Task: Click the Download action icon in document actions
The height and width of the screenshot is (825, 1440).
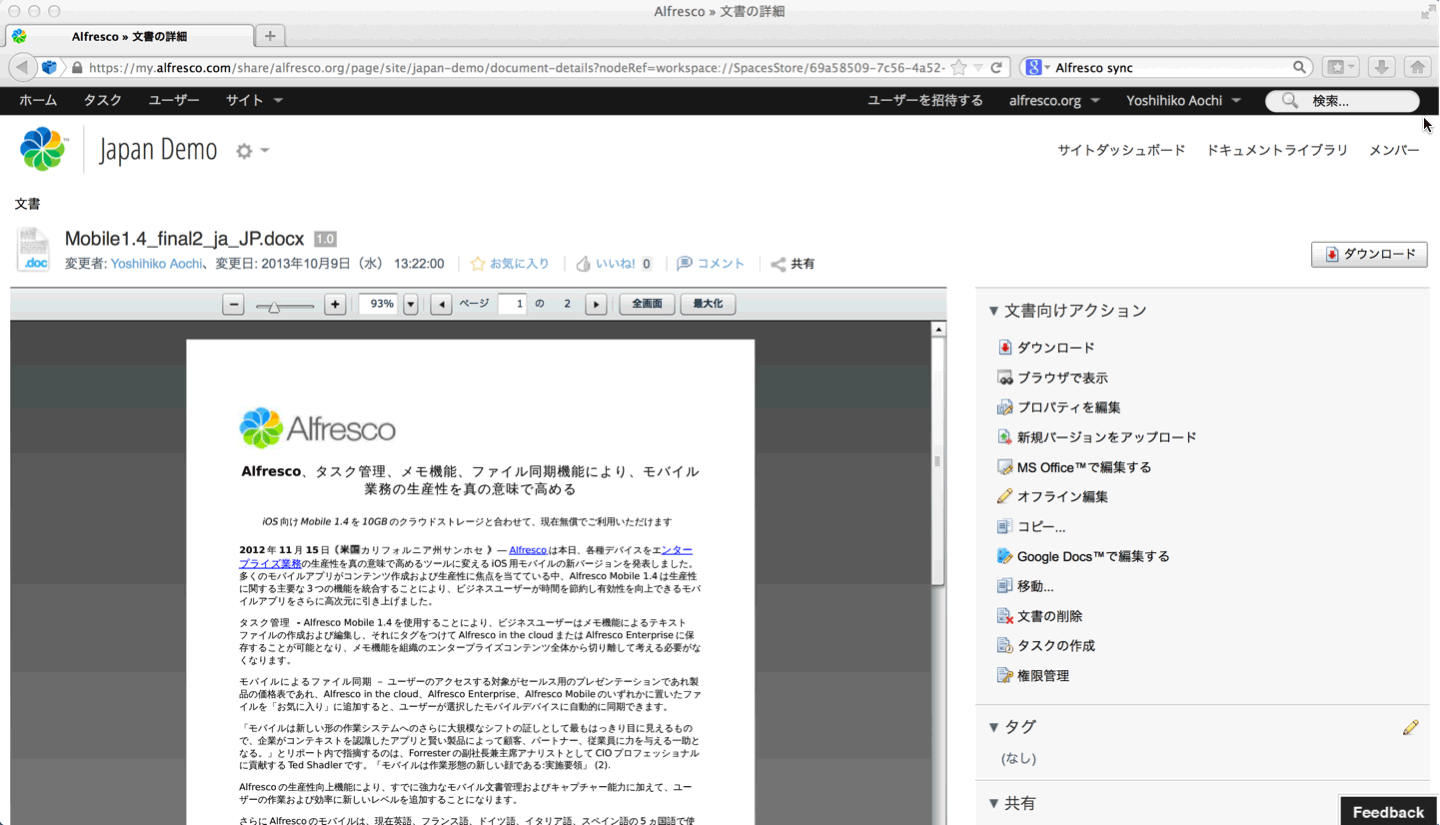Action: (1005, 347)
